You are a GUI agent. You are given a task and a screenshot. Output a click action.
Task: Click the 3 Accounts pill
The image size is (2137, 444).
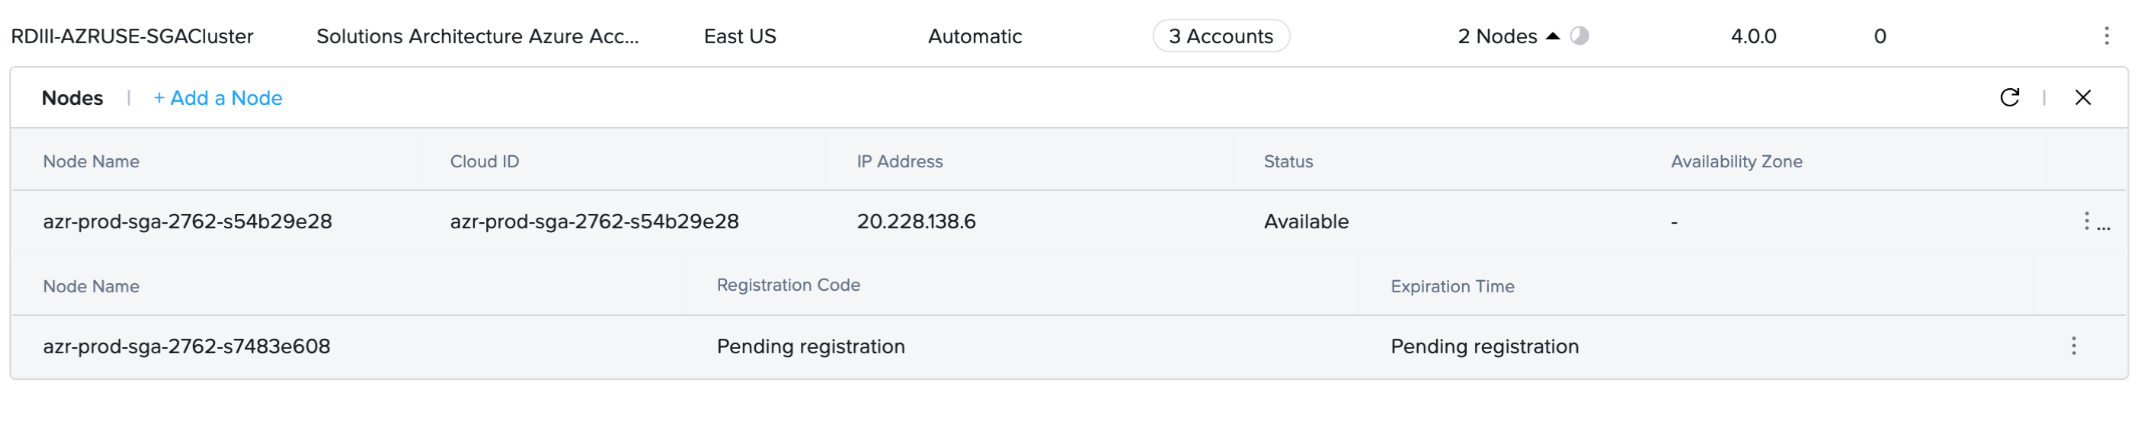(1220, 36)
